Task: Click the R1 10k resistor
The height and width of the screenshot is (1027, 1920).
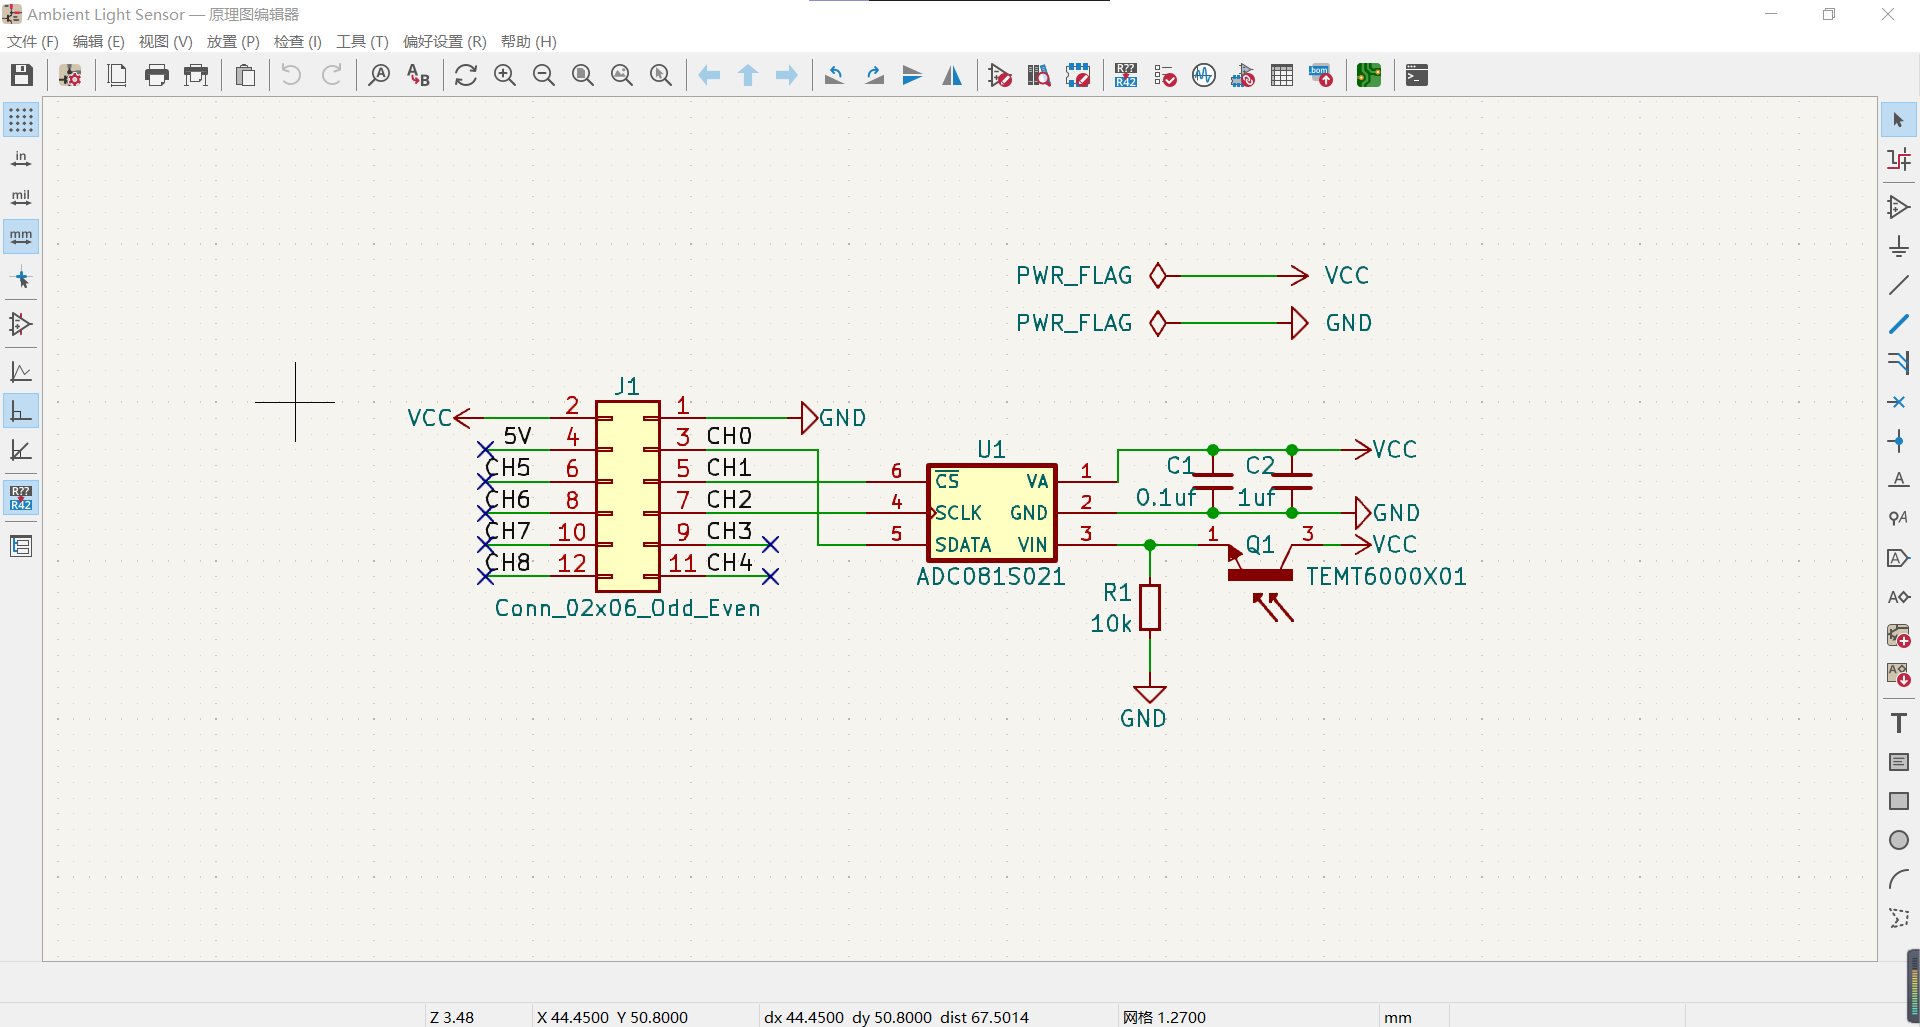Action: tap(1150, 607)
